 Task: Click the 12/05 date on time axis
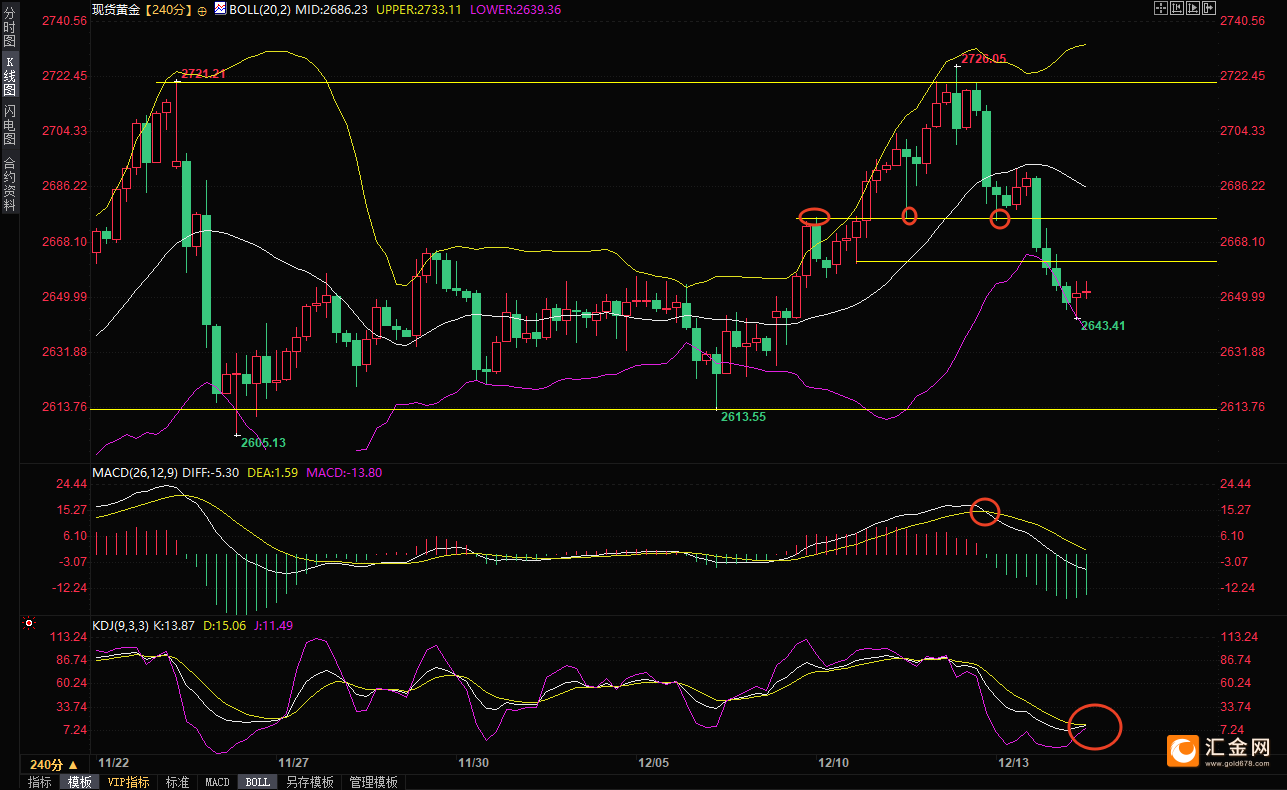[x=653, y=762]
